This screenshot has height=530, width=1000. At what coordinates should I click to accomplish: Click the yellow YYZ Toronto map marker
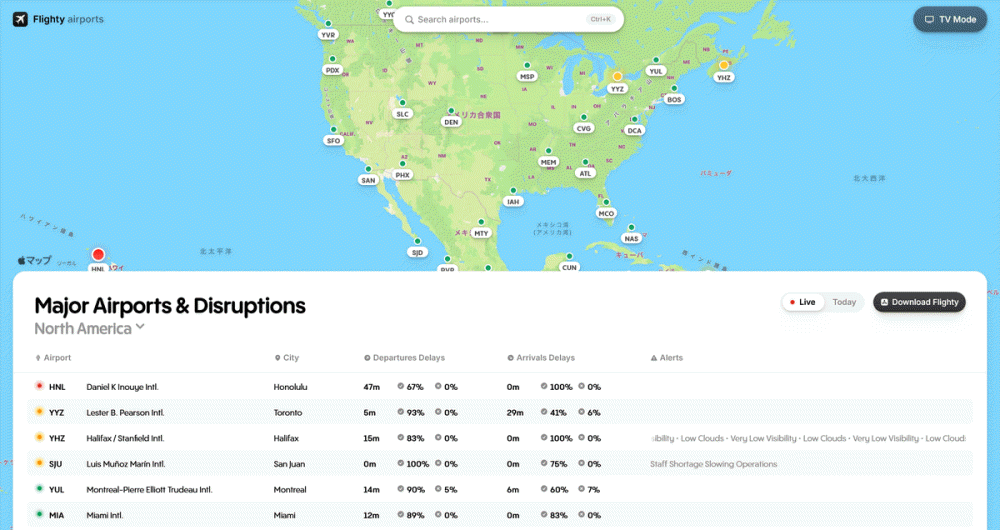[x=617, y=77]
